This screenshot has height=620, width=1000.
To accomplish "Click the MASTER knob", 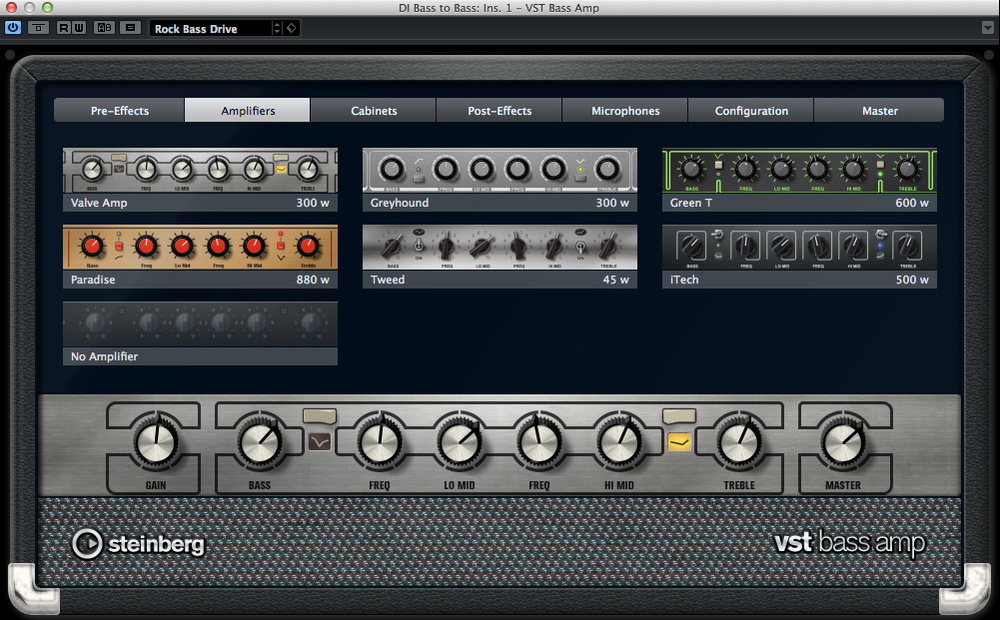I will coord(843,441).
